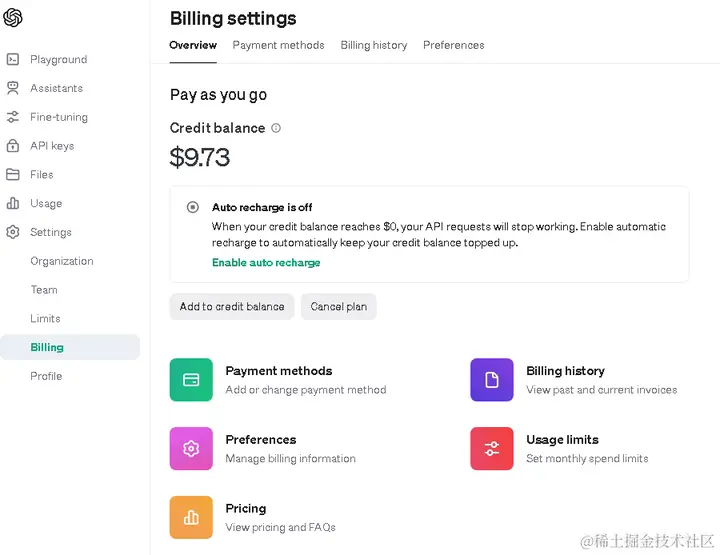The height and width of the screenshot is (555, 720).
Task: Open the Files section
Action: click(42, 174)
